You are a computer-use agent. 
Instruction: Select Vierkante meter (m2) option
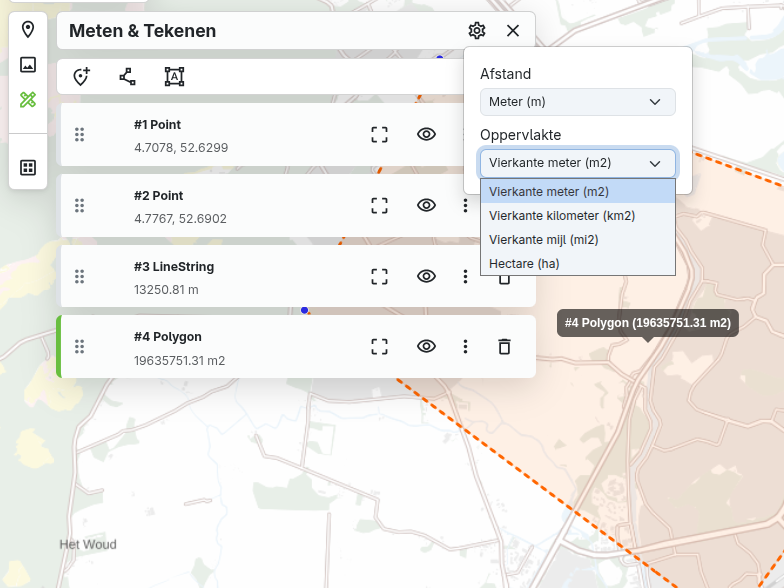[578, 192]
